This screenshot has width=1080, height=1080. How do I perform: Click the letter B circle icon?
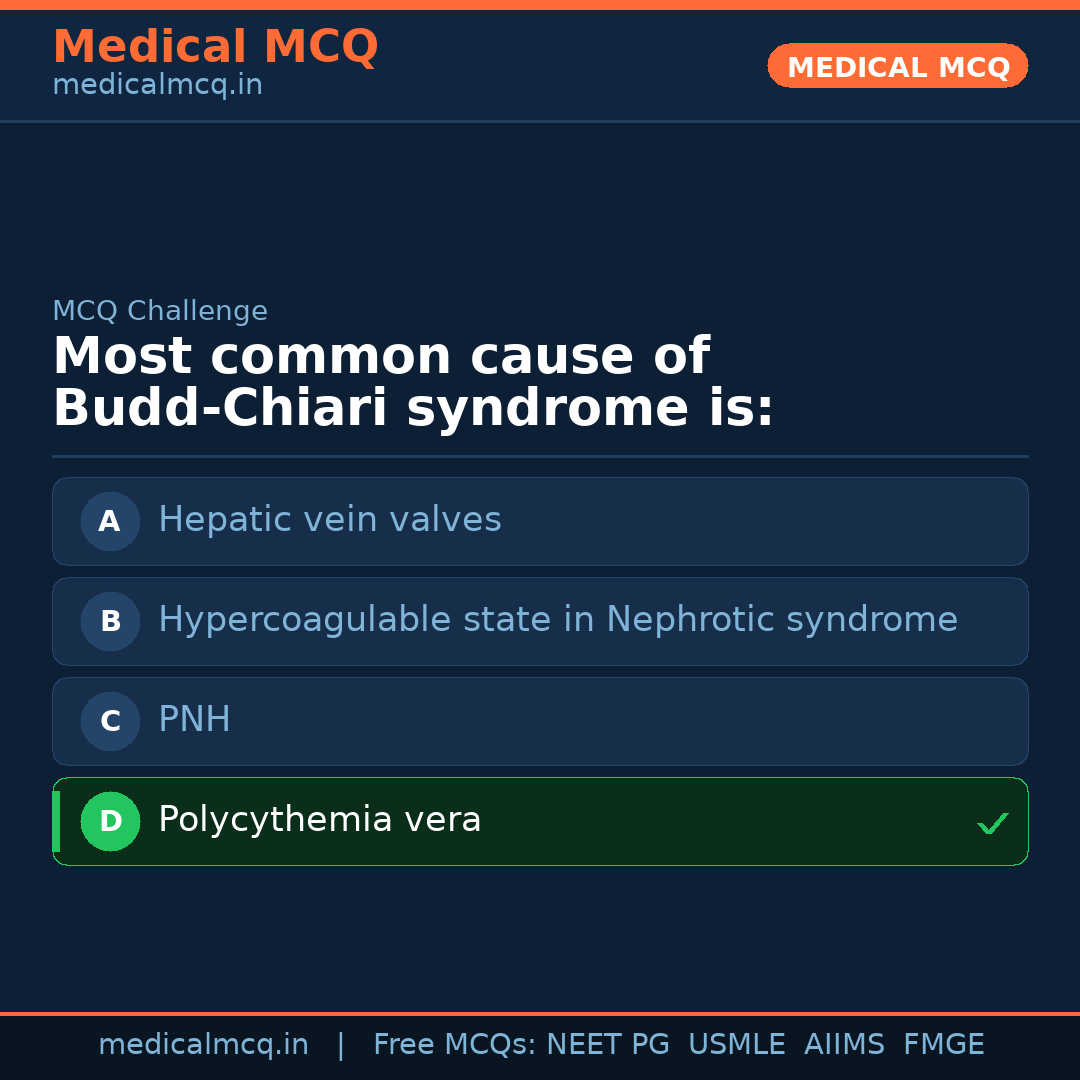(110, 621)
